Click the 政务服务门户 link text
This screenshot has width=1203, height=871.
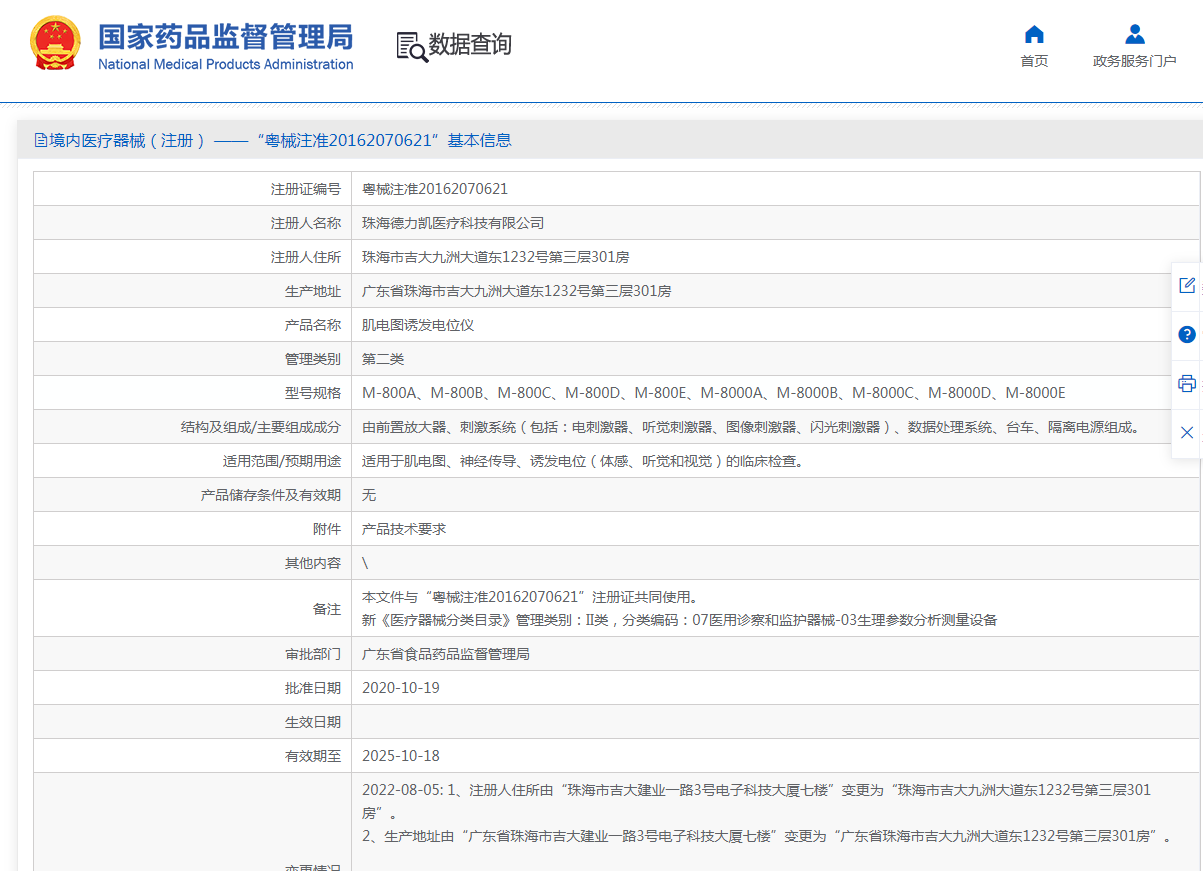(x=1134, y=61)
